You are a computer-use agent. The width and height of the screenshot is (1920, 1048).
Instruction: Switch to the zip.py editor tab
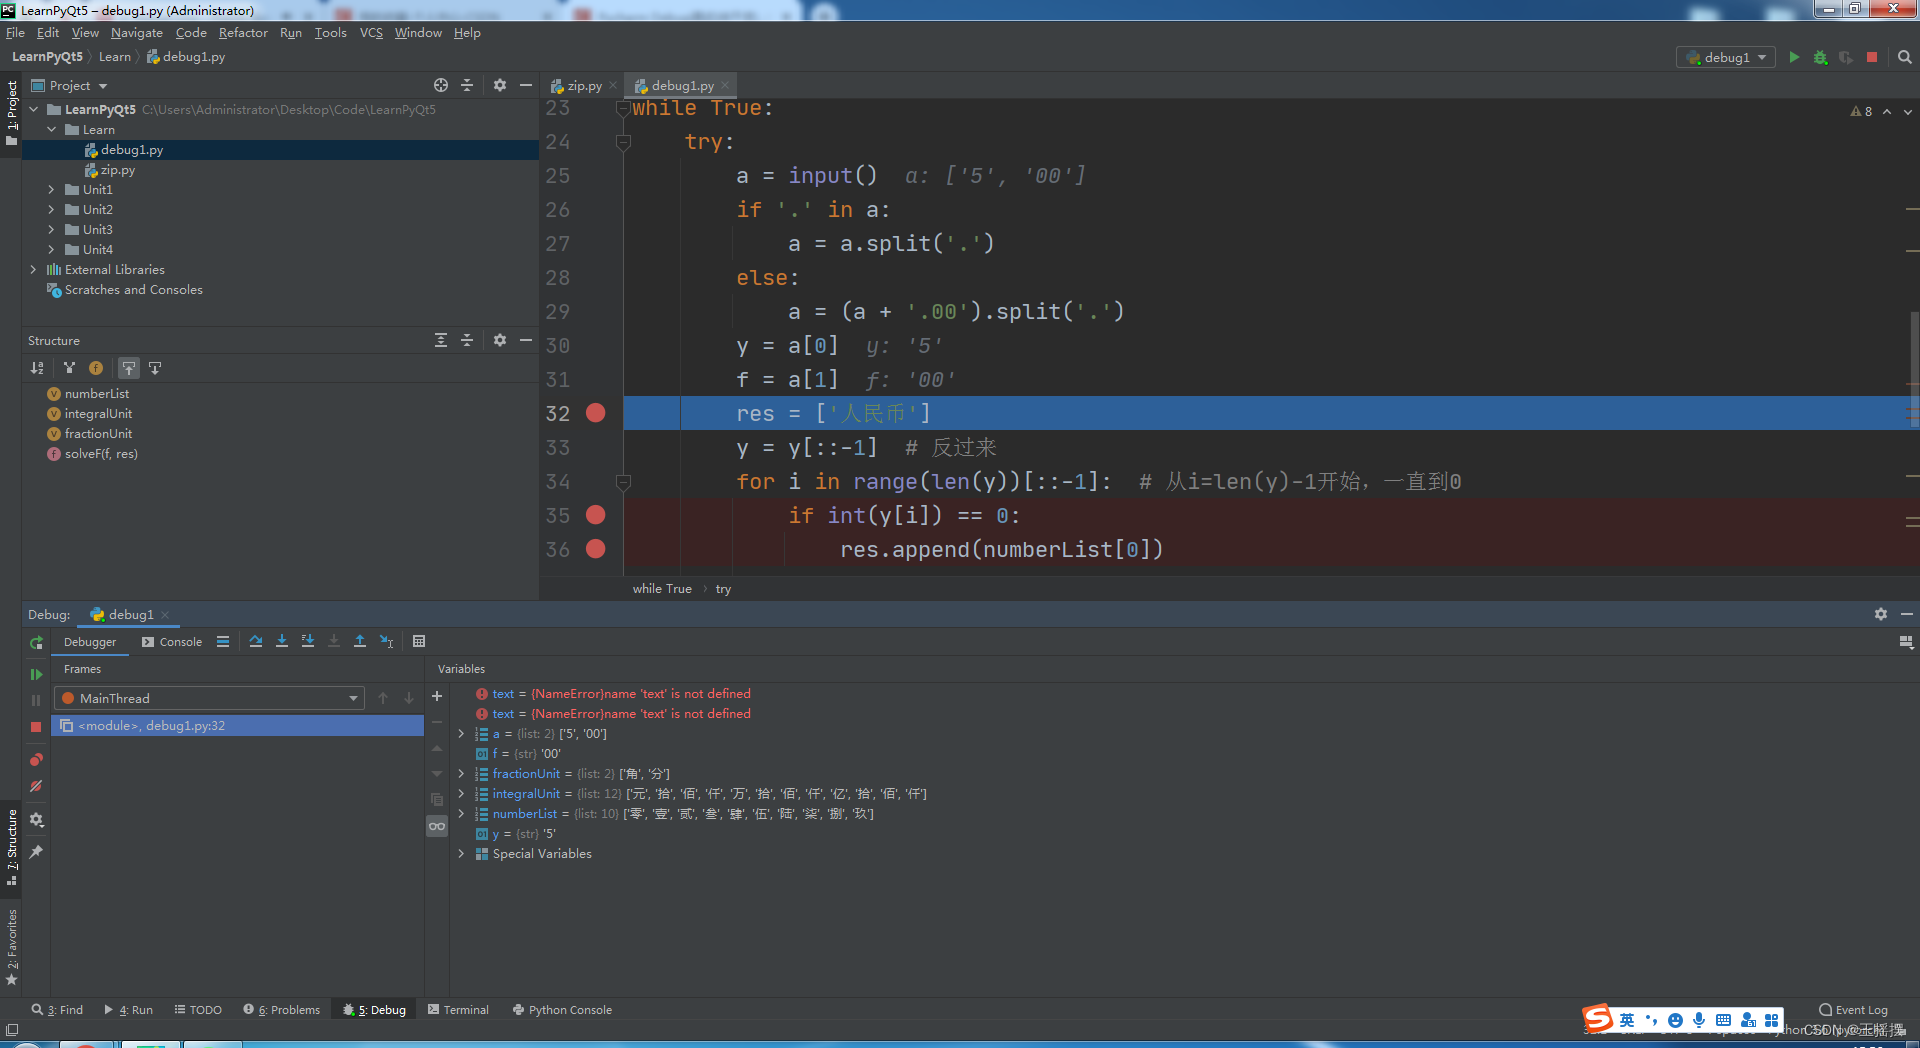coord(582,85)
